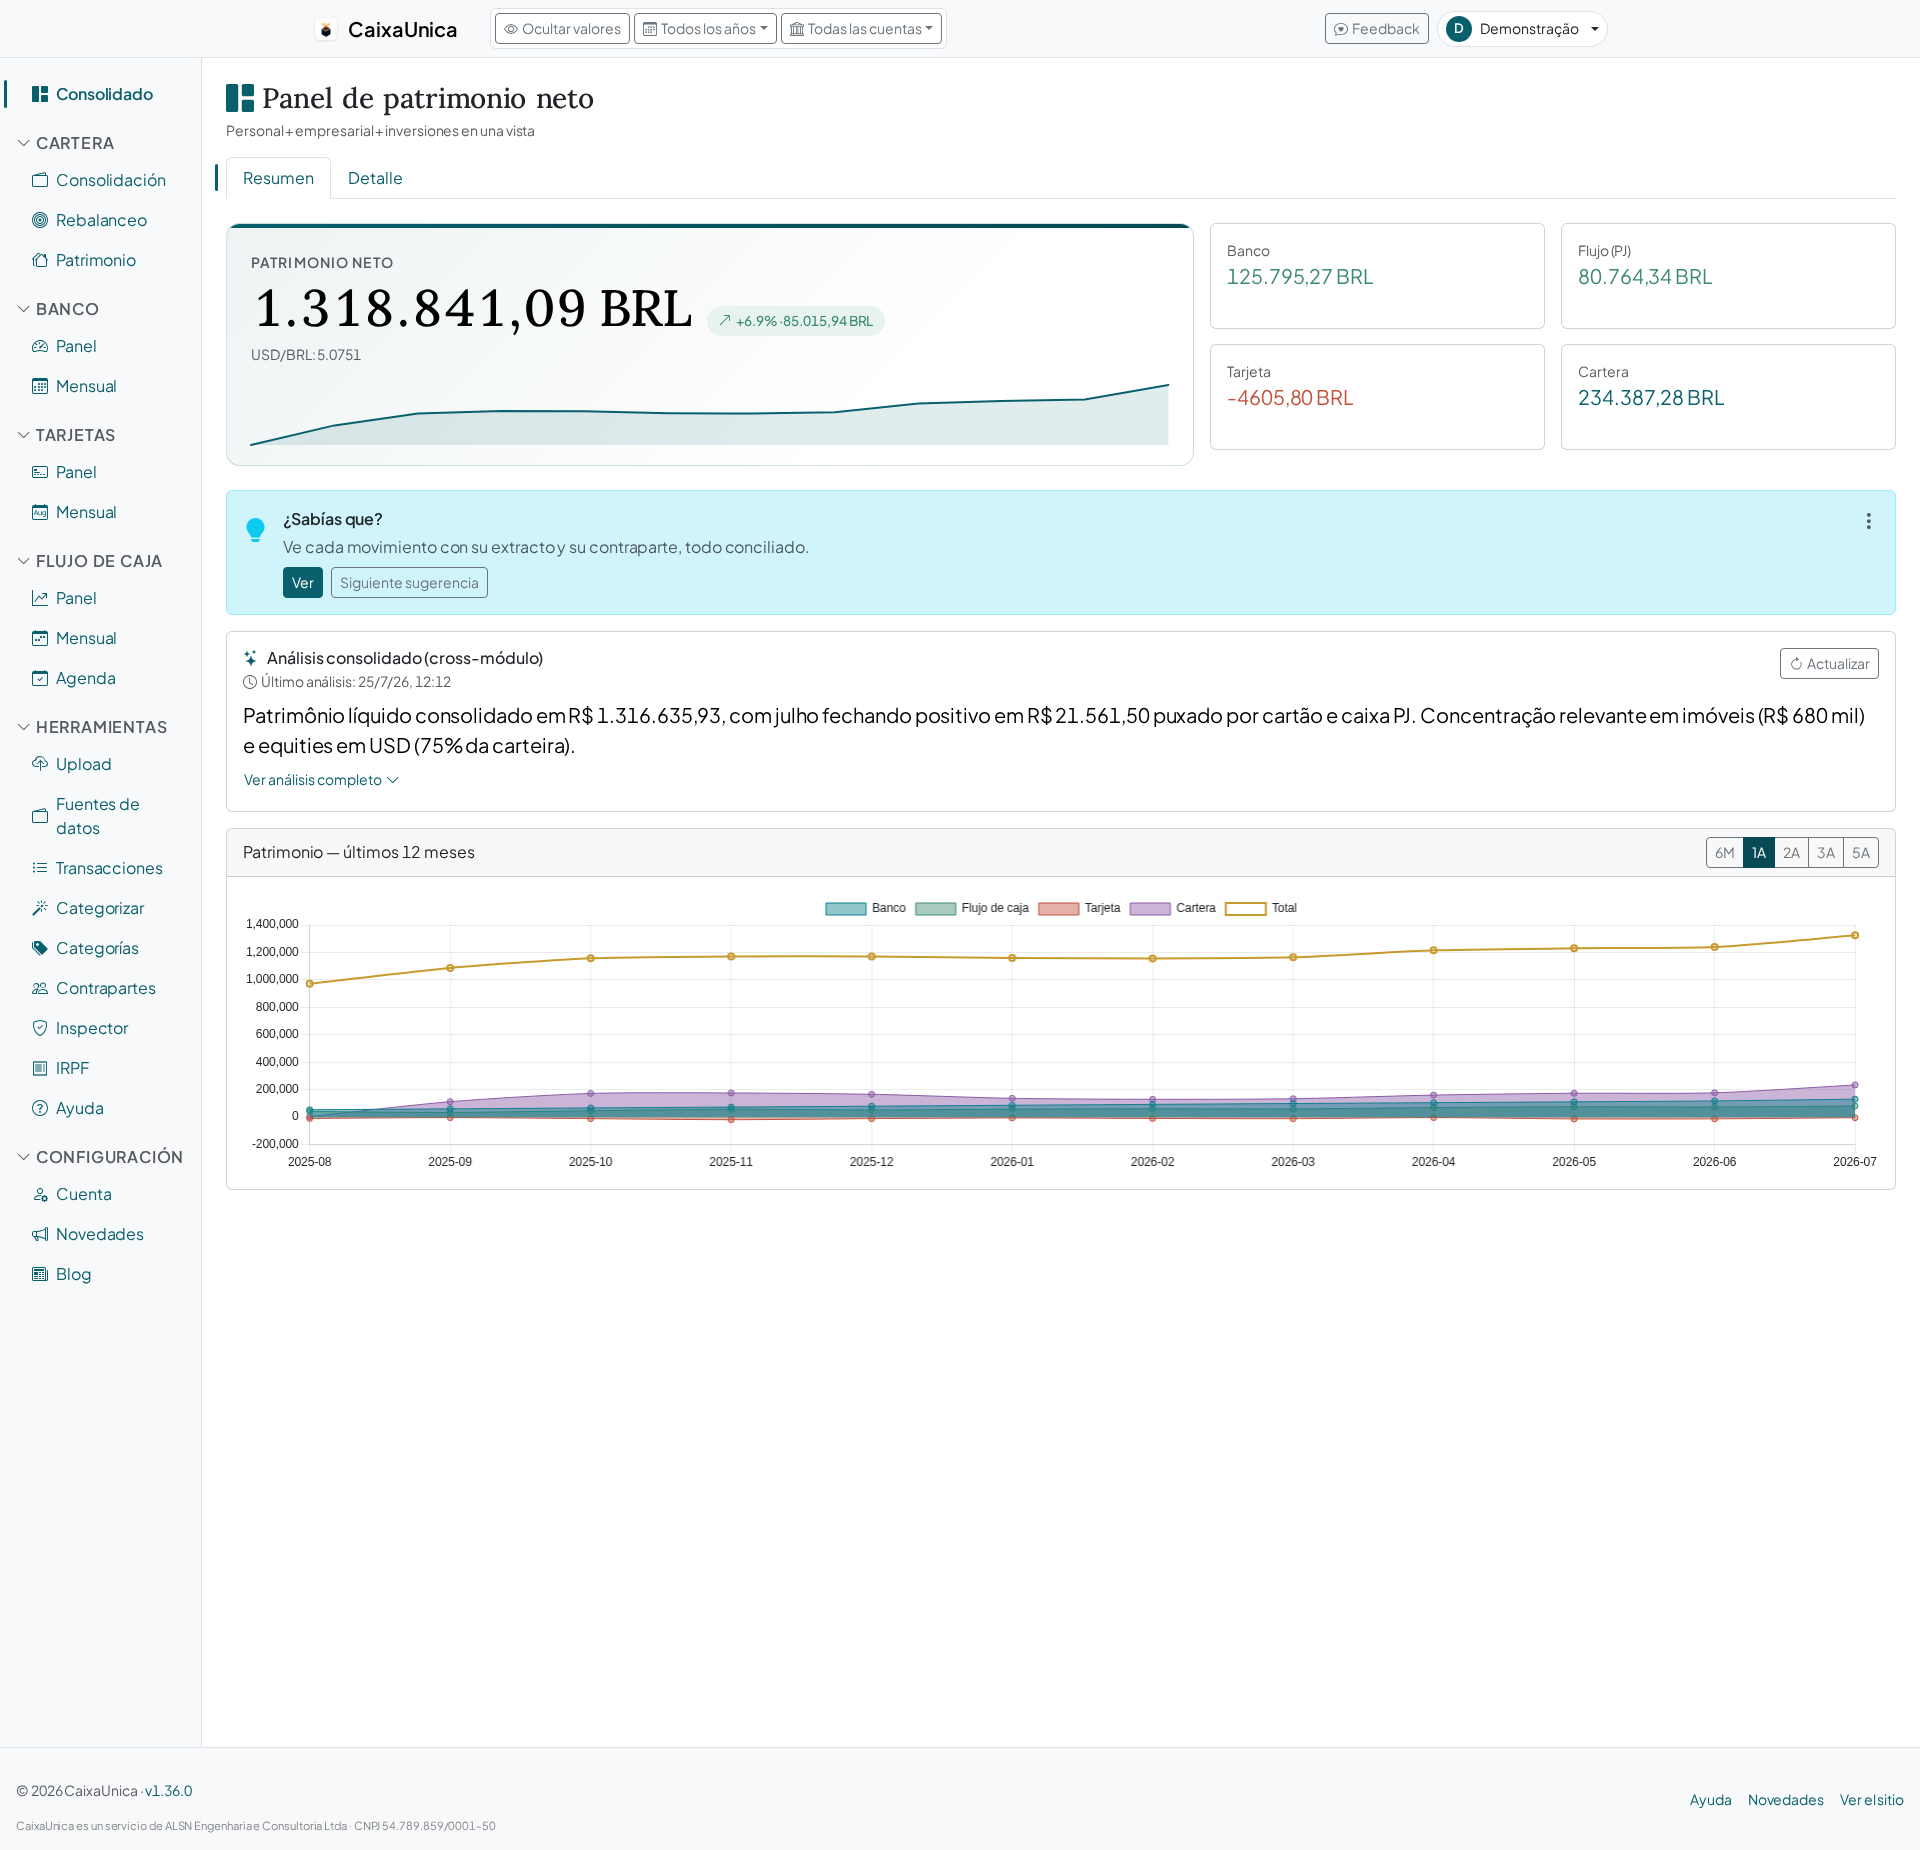Open Ayuda footer link
The width and height of the screenshot is (1920, 1850).
[x=1711, y=1800]
